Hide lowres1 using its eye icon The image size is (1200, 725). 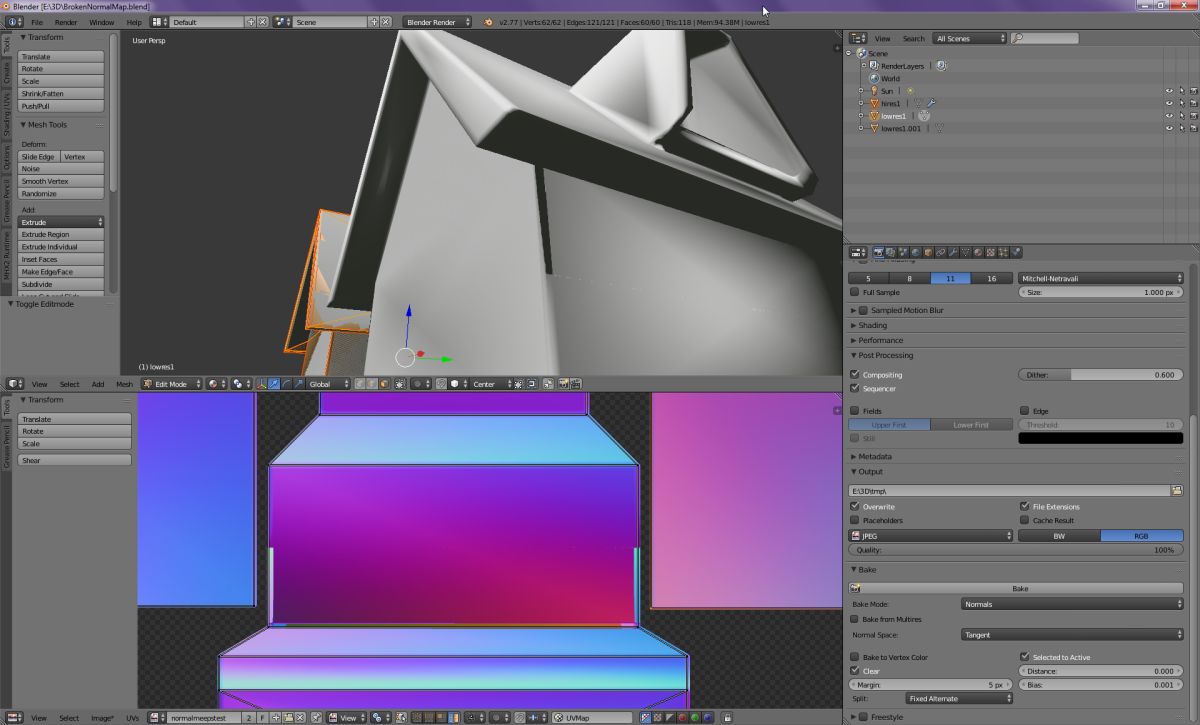pyautogui.click(x=1168, y=116)
